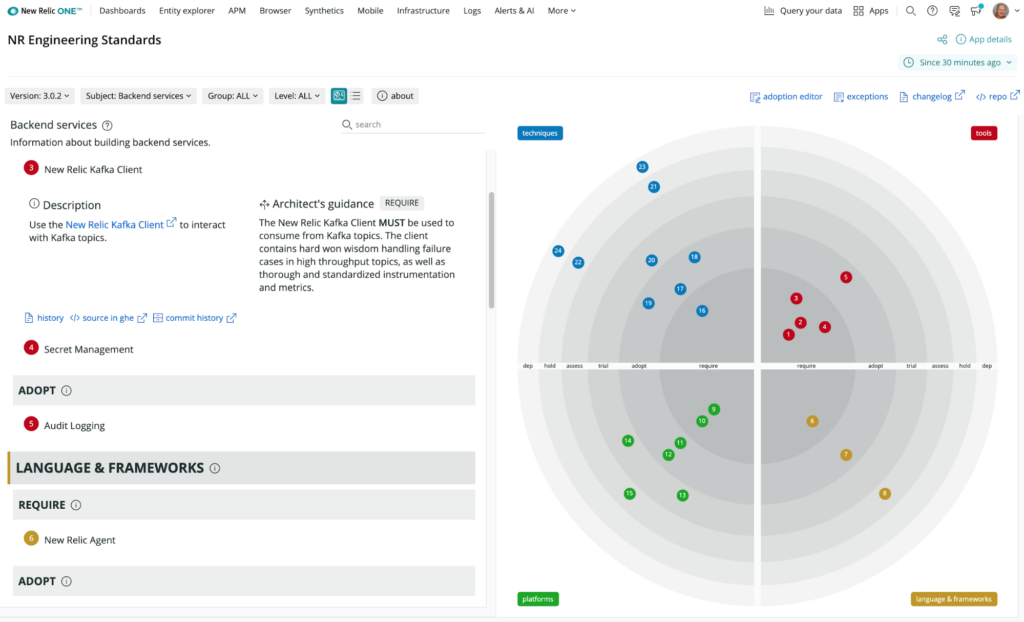Select radar blip number 23
Screen dimensions: 1024x622
pyautogui.click(x=642, y=167)
